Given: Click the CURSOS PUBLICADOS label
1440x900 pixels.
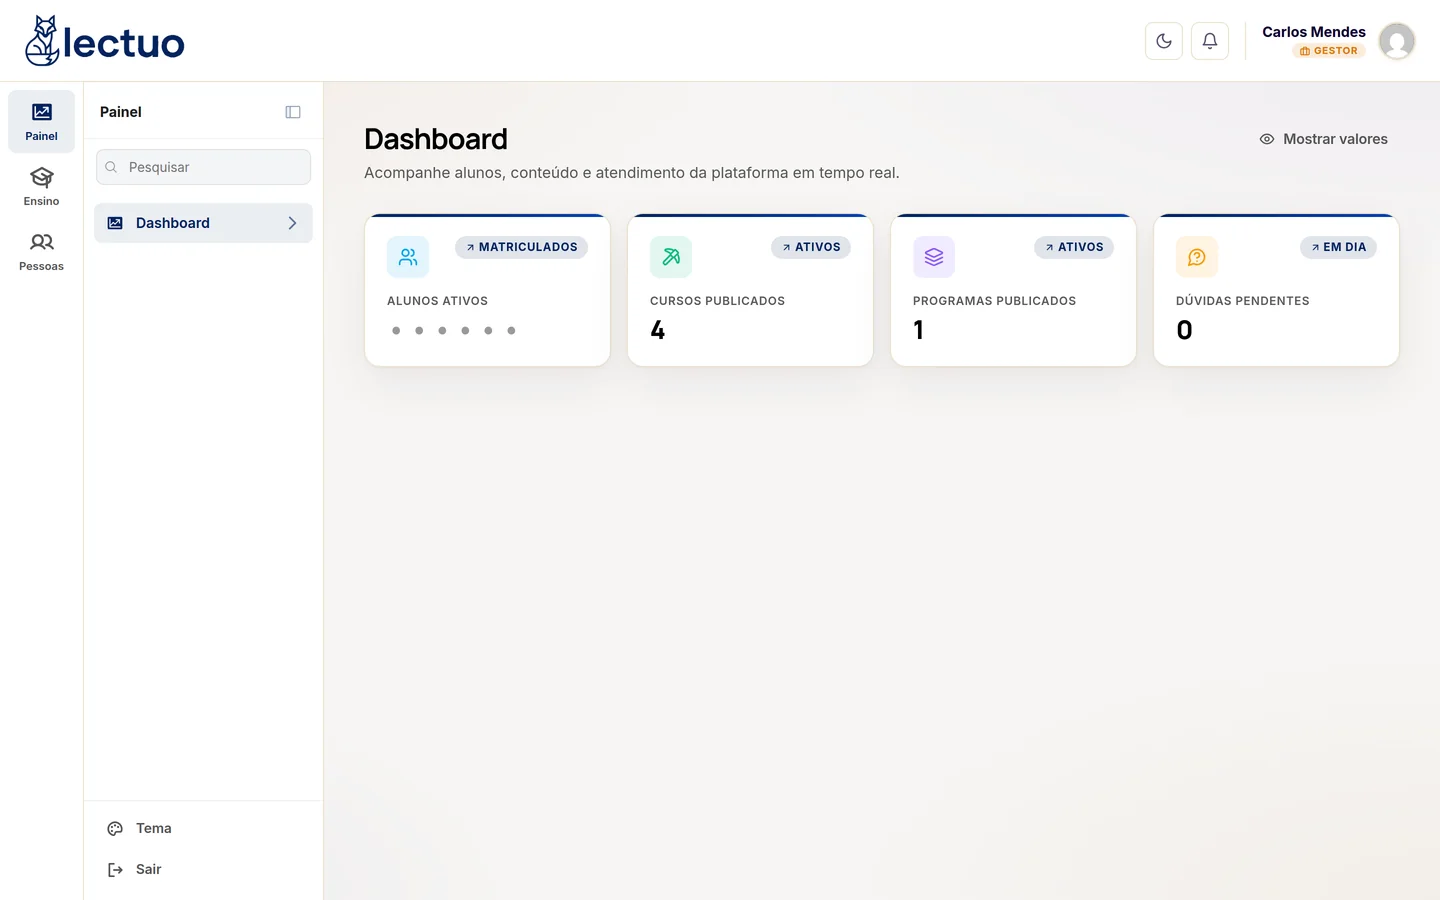Looking at the screenshot, I should click(x=717, y=301).
